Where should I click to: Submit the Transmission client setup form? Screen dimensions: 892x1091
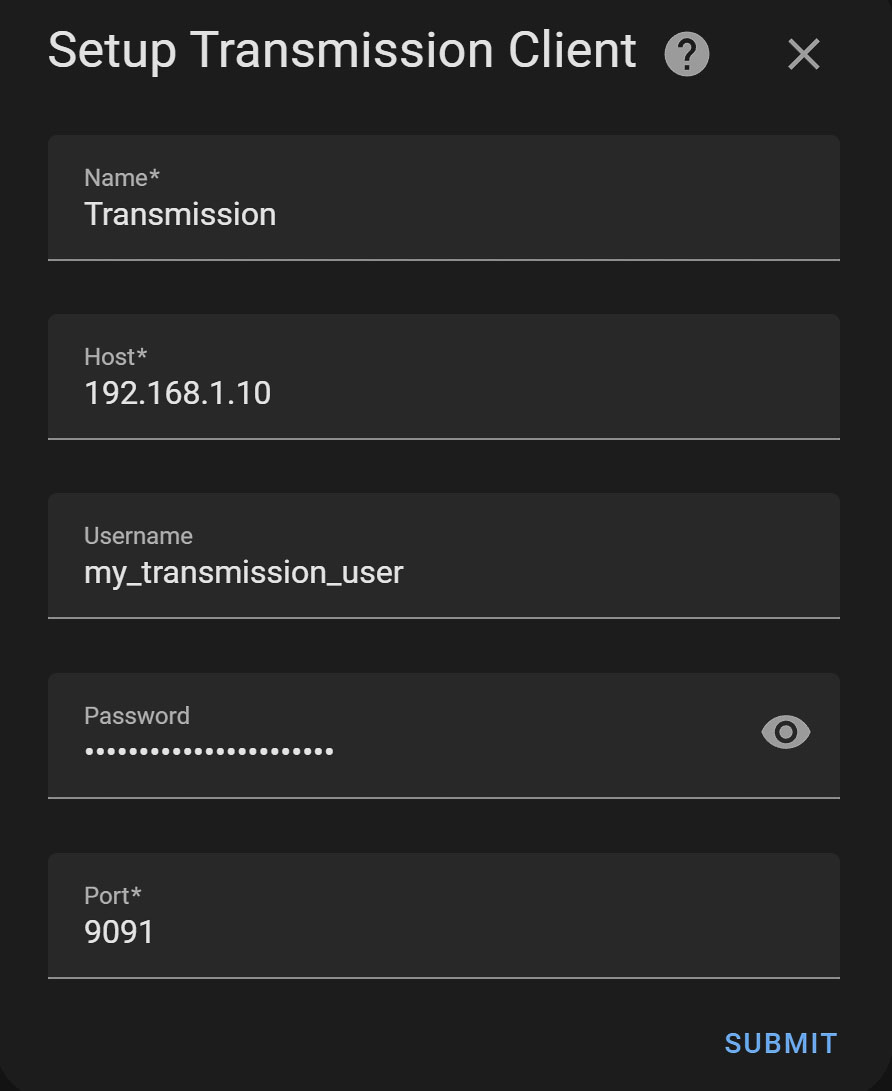pos(781,1043)
